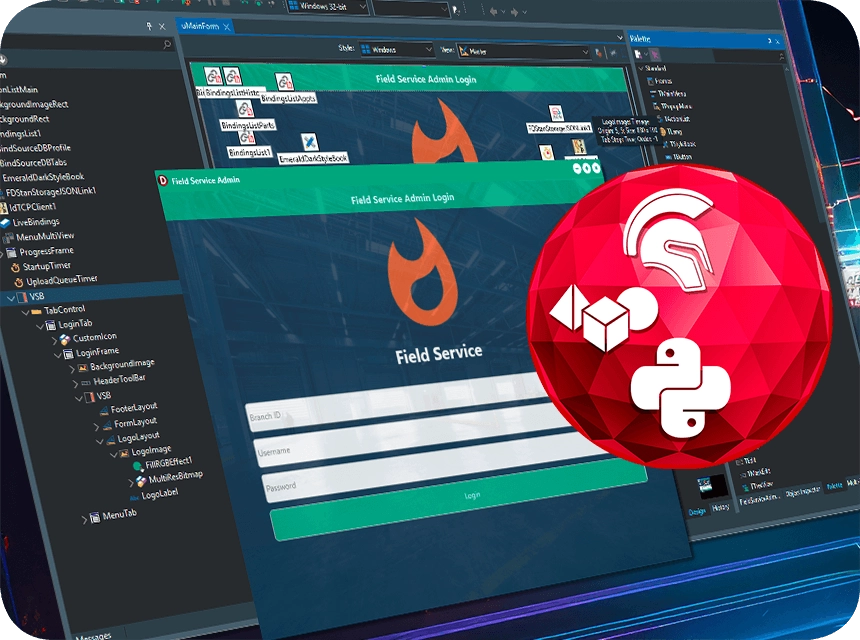
Task: Click the search magnifier icon in the Structure panel
Action: (166, 45)
